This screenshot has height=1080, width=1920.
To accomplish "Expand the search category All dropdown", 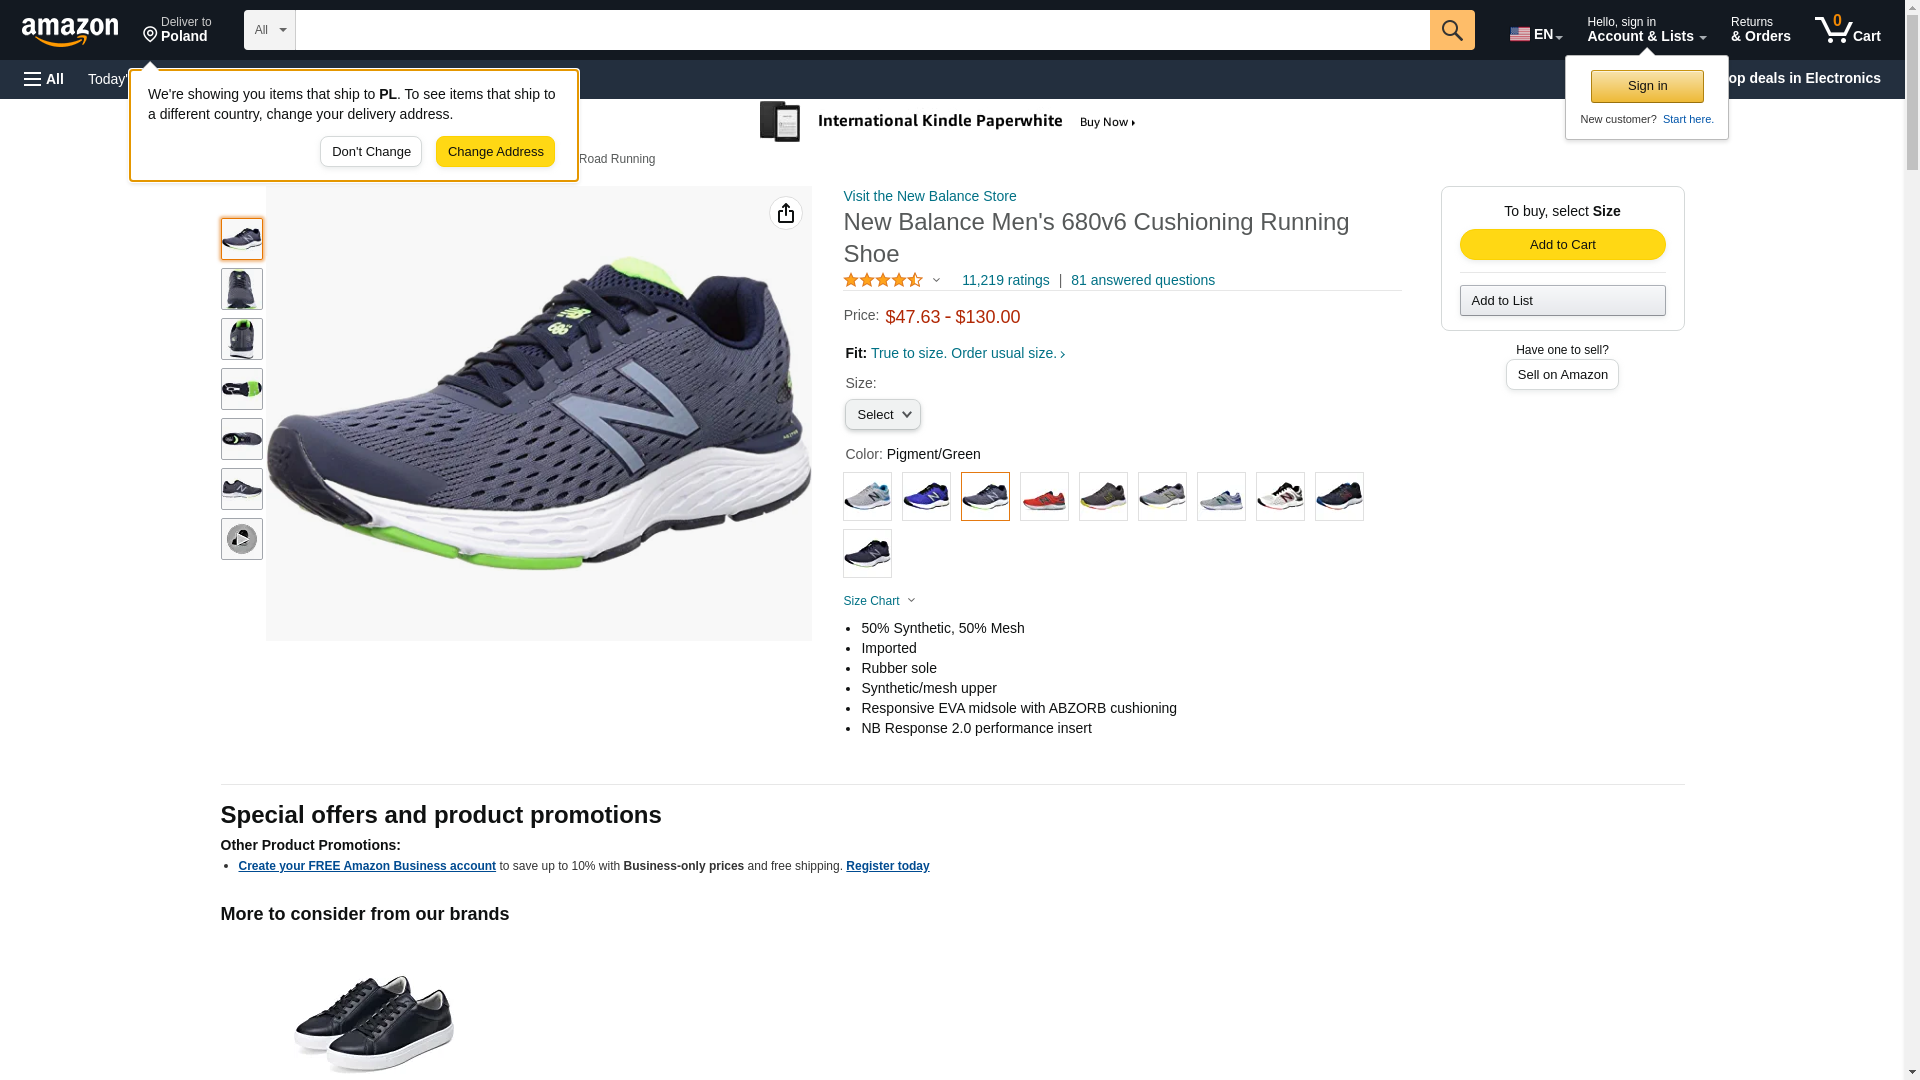I will (269, 30).
